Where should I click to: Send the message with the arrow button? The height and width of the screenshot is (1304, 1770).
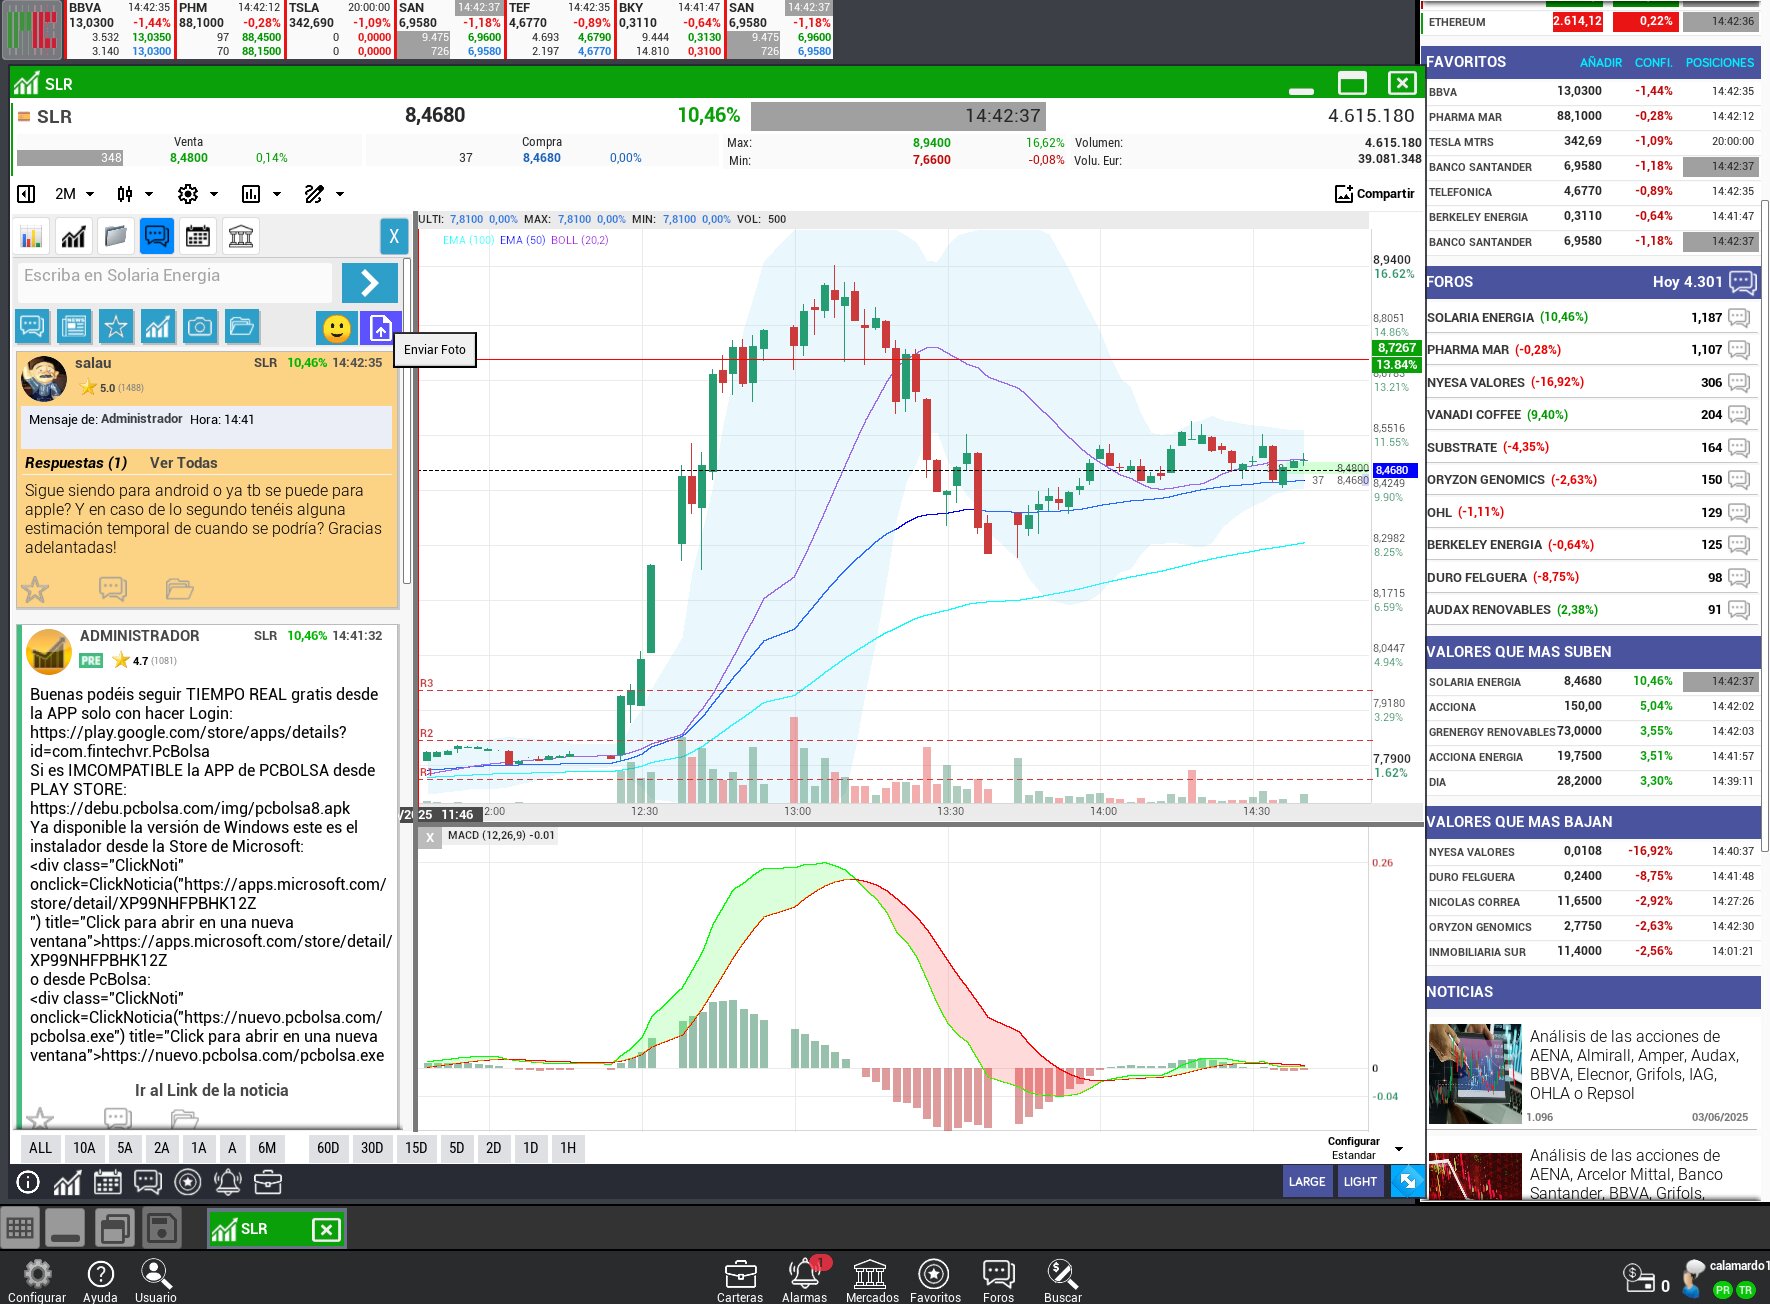click(x=369, y=283)
